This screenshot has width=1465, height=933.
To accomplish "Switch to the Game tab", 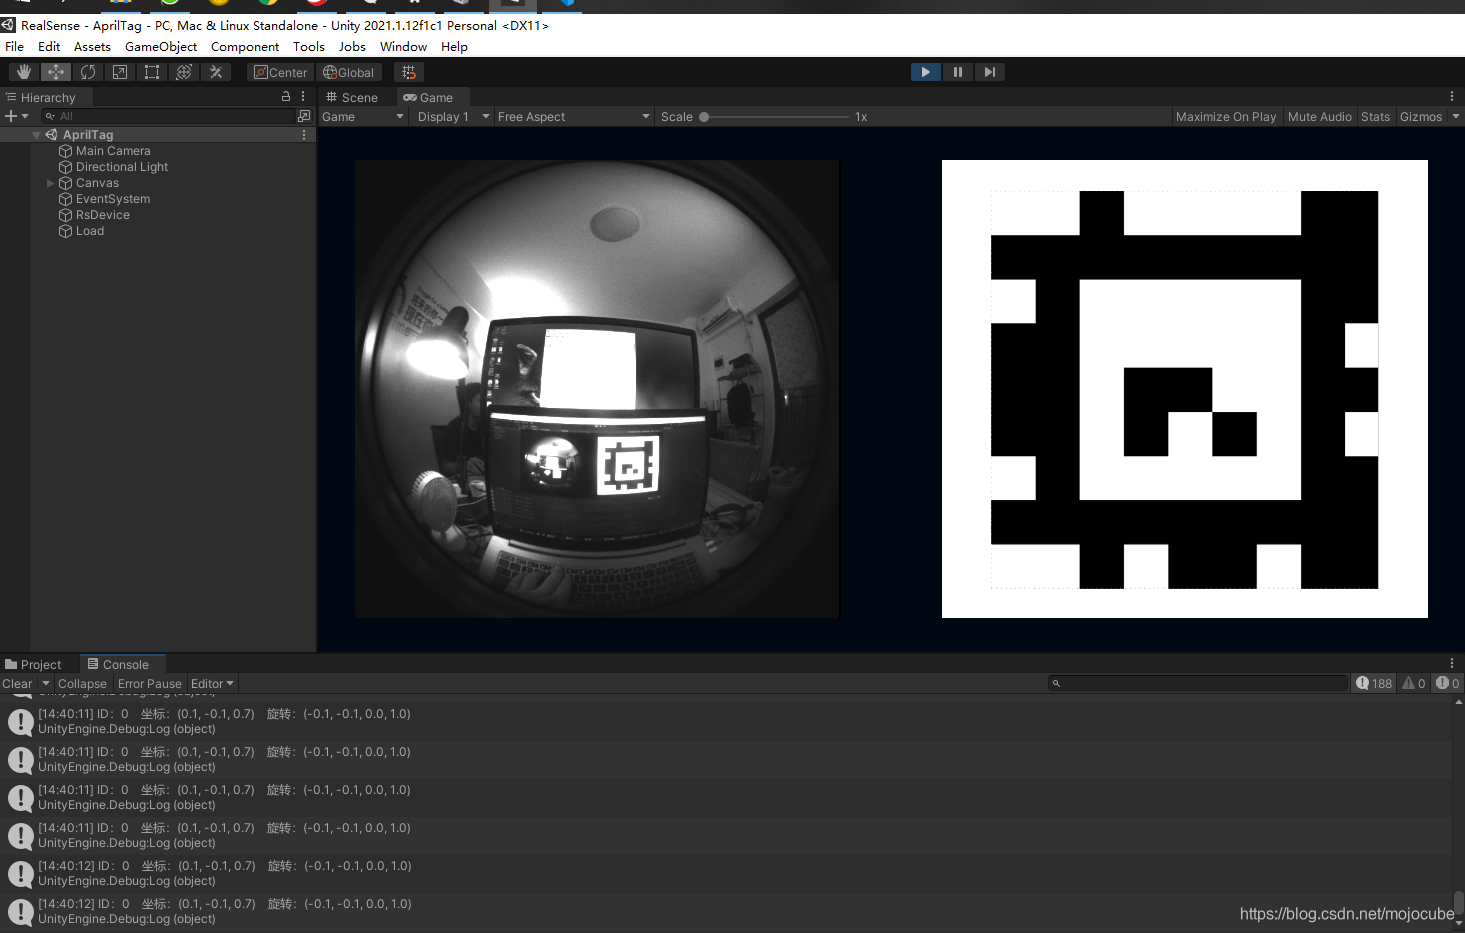I will [429, 97].
